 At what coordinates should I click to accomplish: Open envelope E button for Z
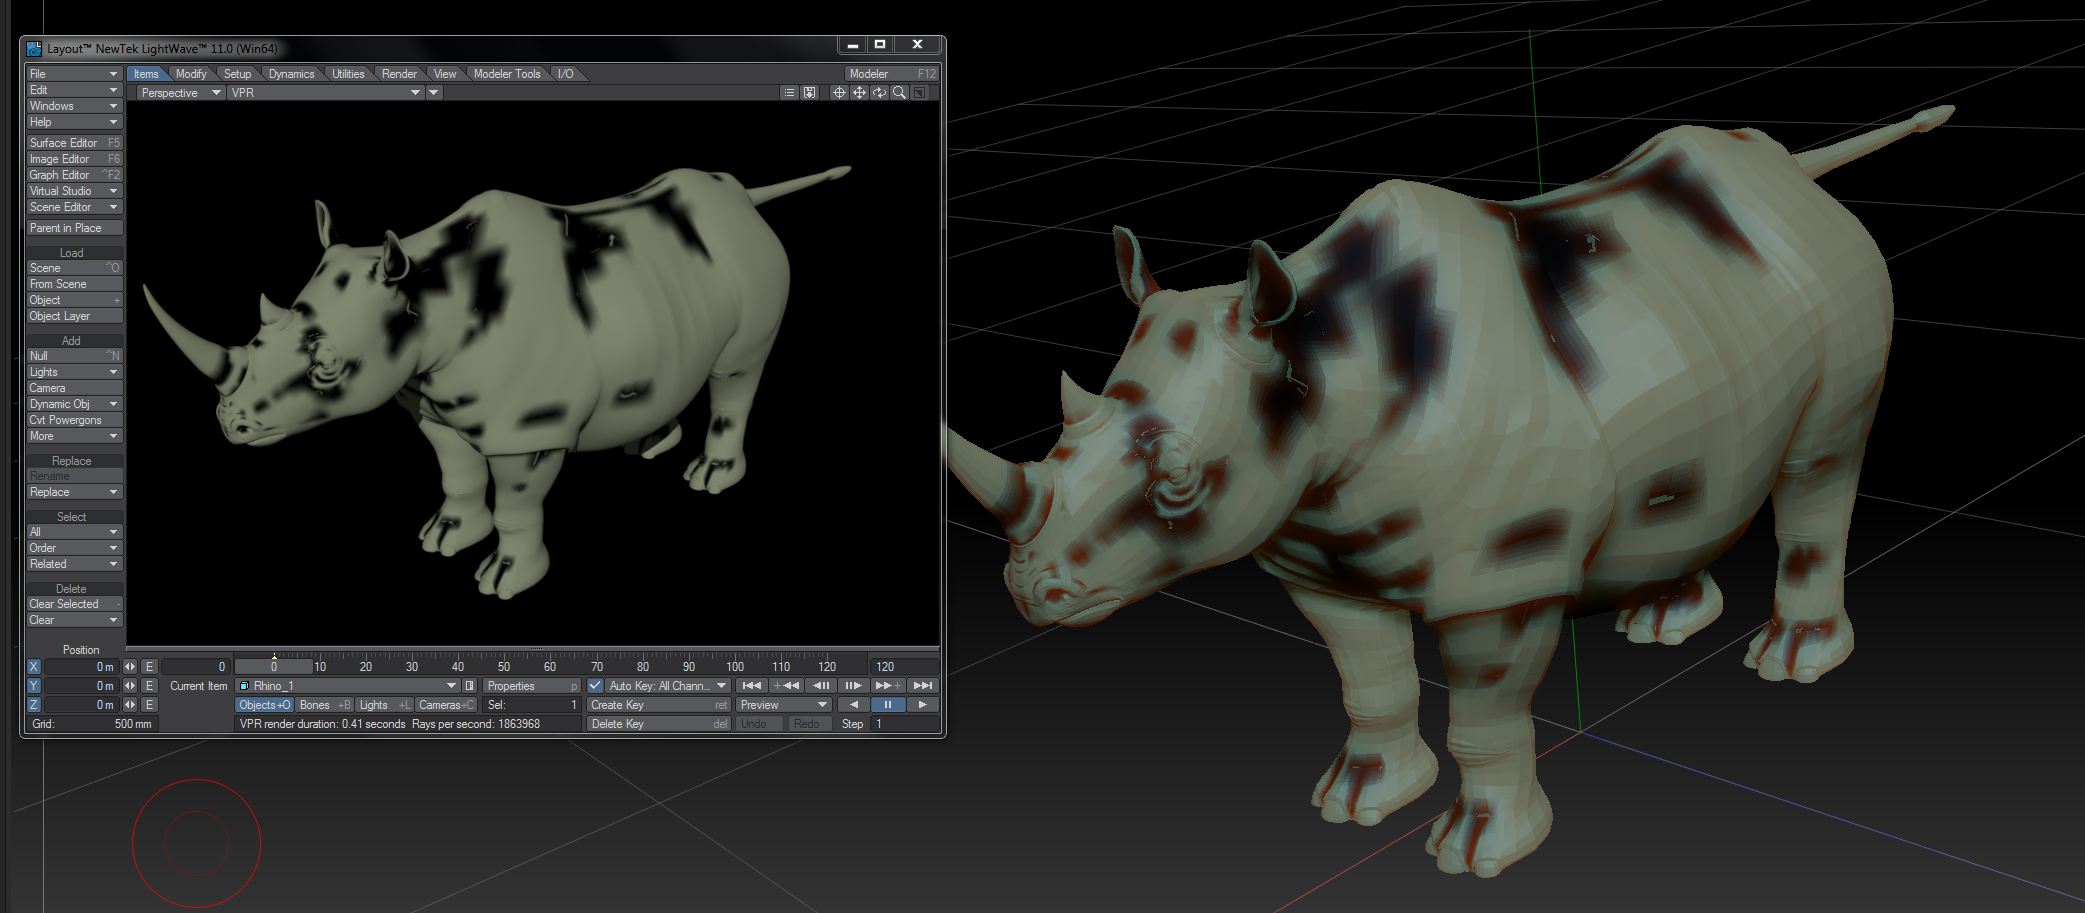(149, 705)
